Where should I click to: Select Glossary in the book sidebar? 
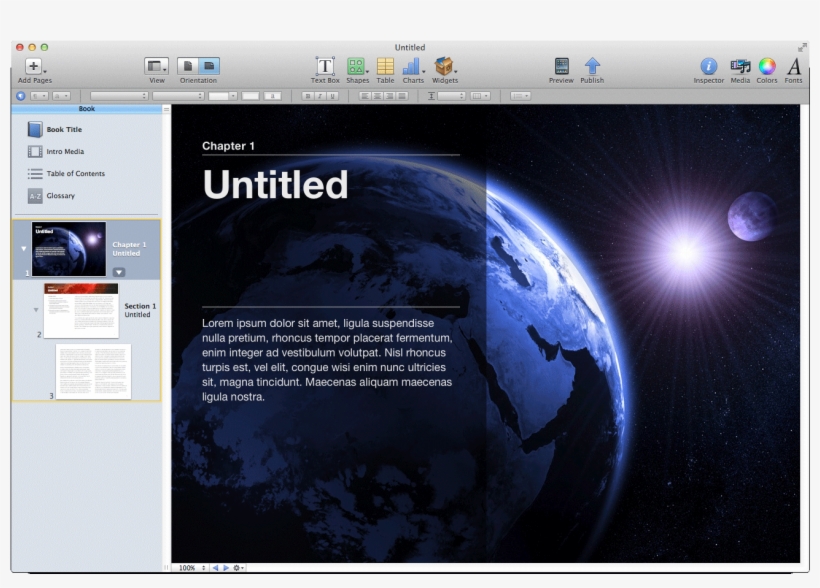(60, 196)
